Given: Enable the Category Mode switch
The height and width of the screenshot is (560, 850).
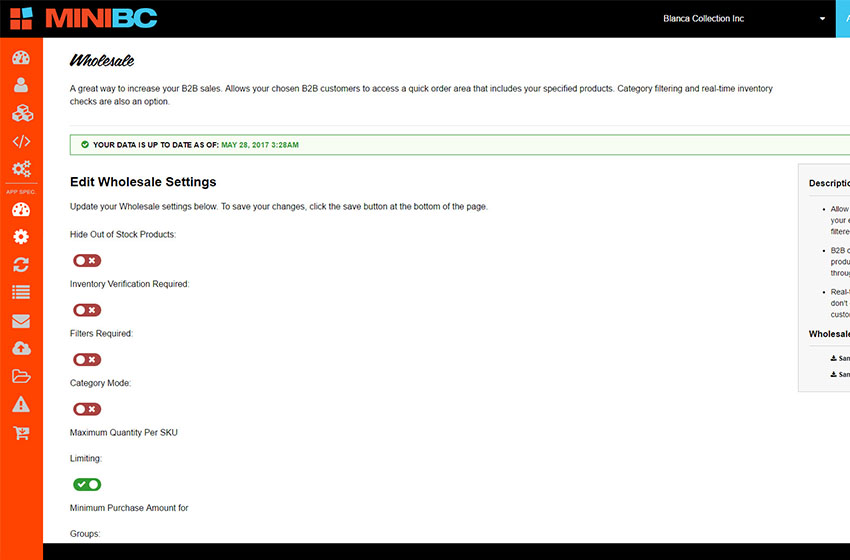Looking at the screenshot, I should click(87, 409).
